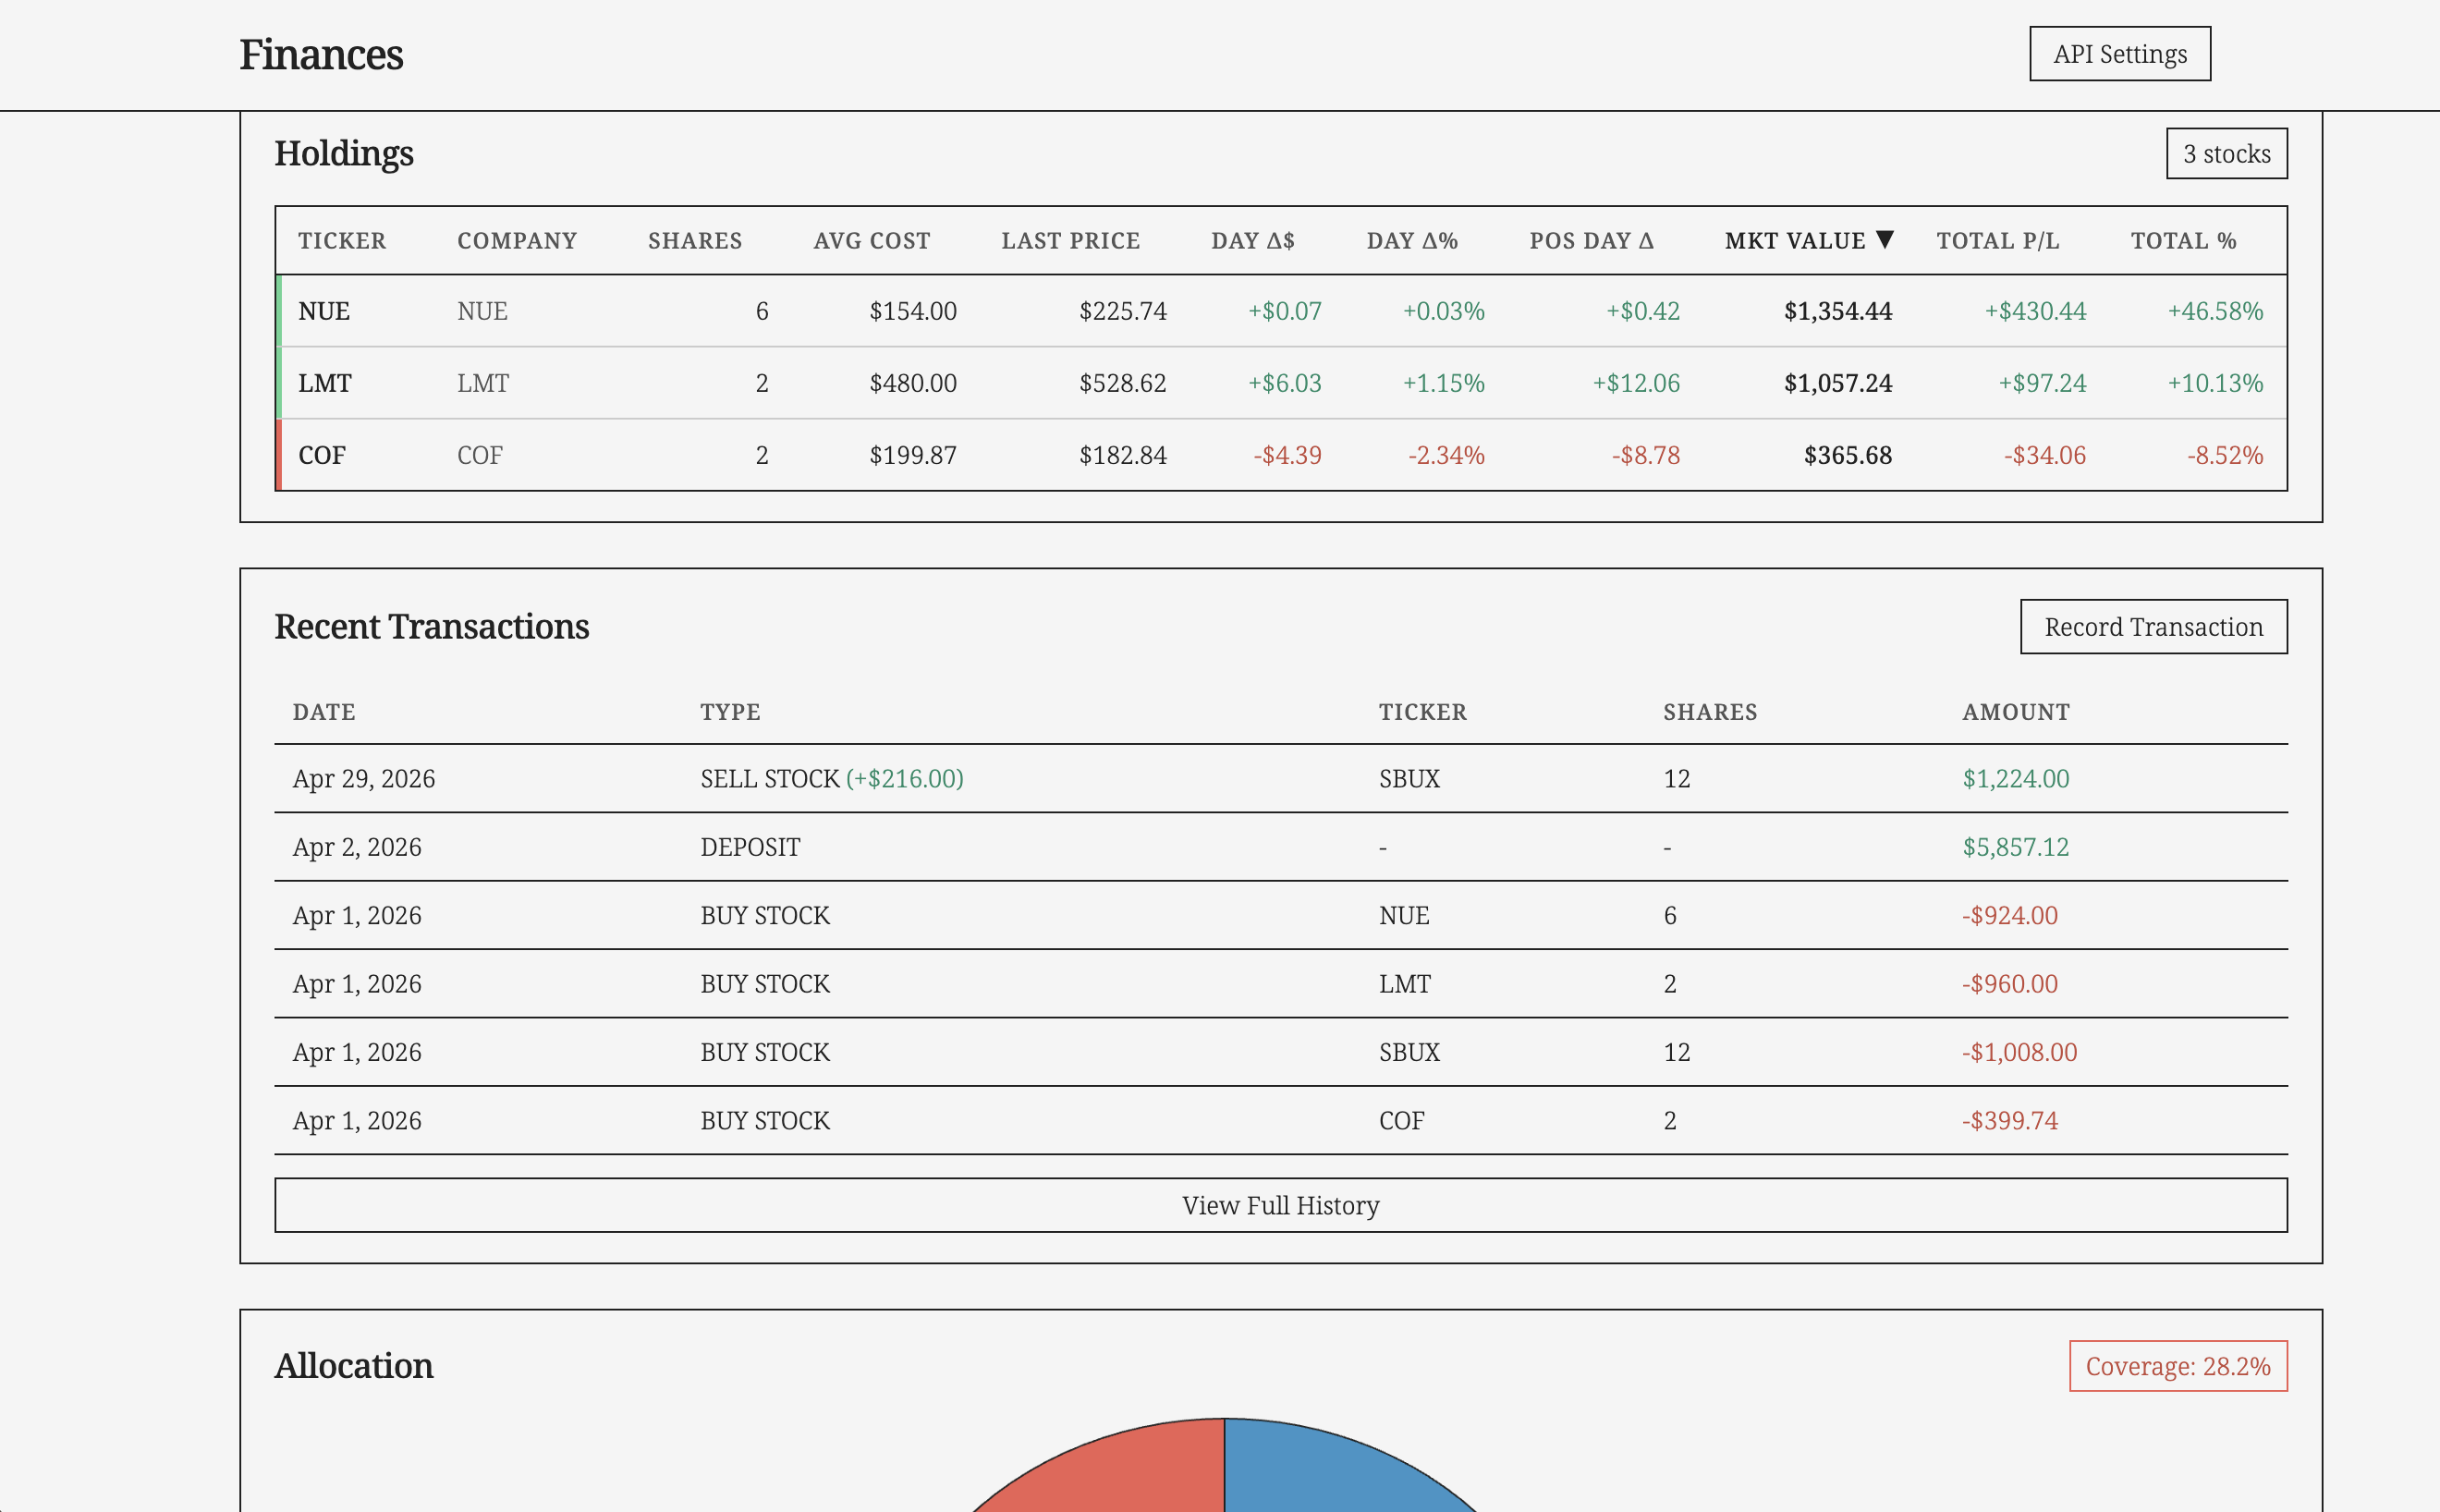Sort holdings by TOTAL % column
This screenshot has height=1512, width=2440.
tap(2184, 241)
